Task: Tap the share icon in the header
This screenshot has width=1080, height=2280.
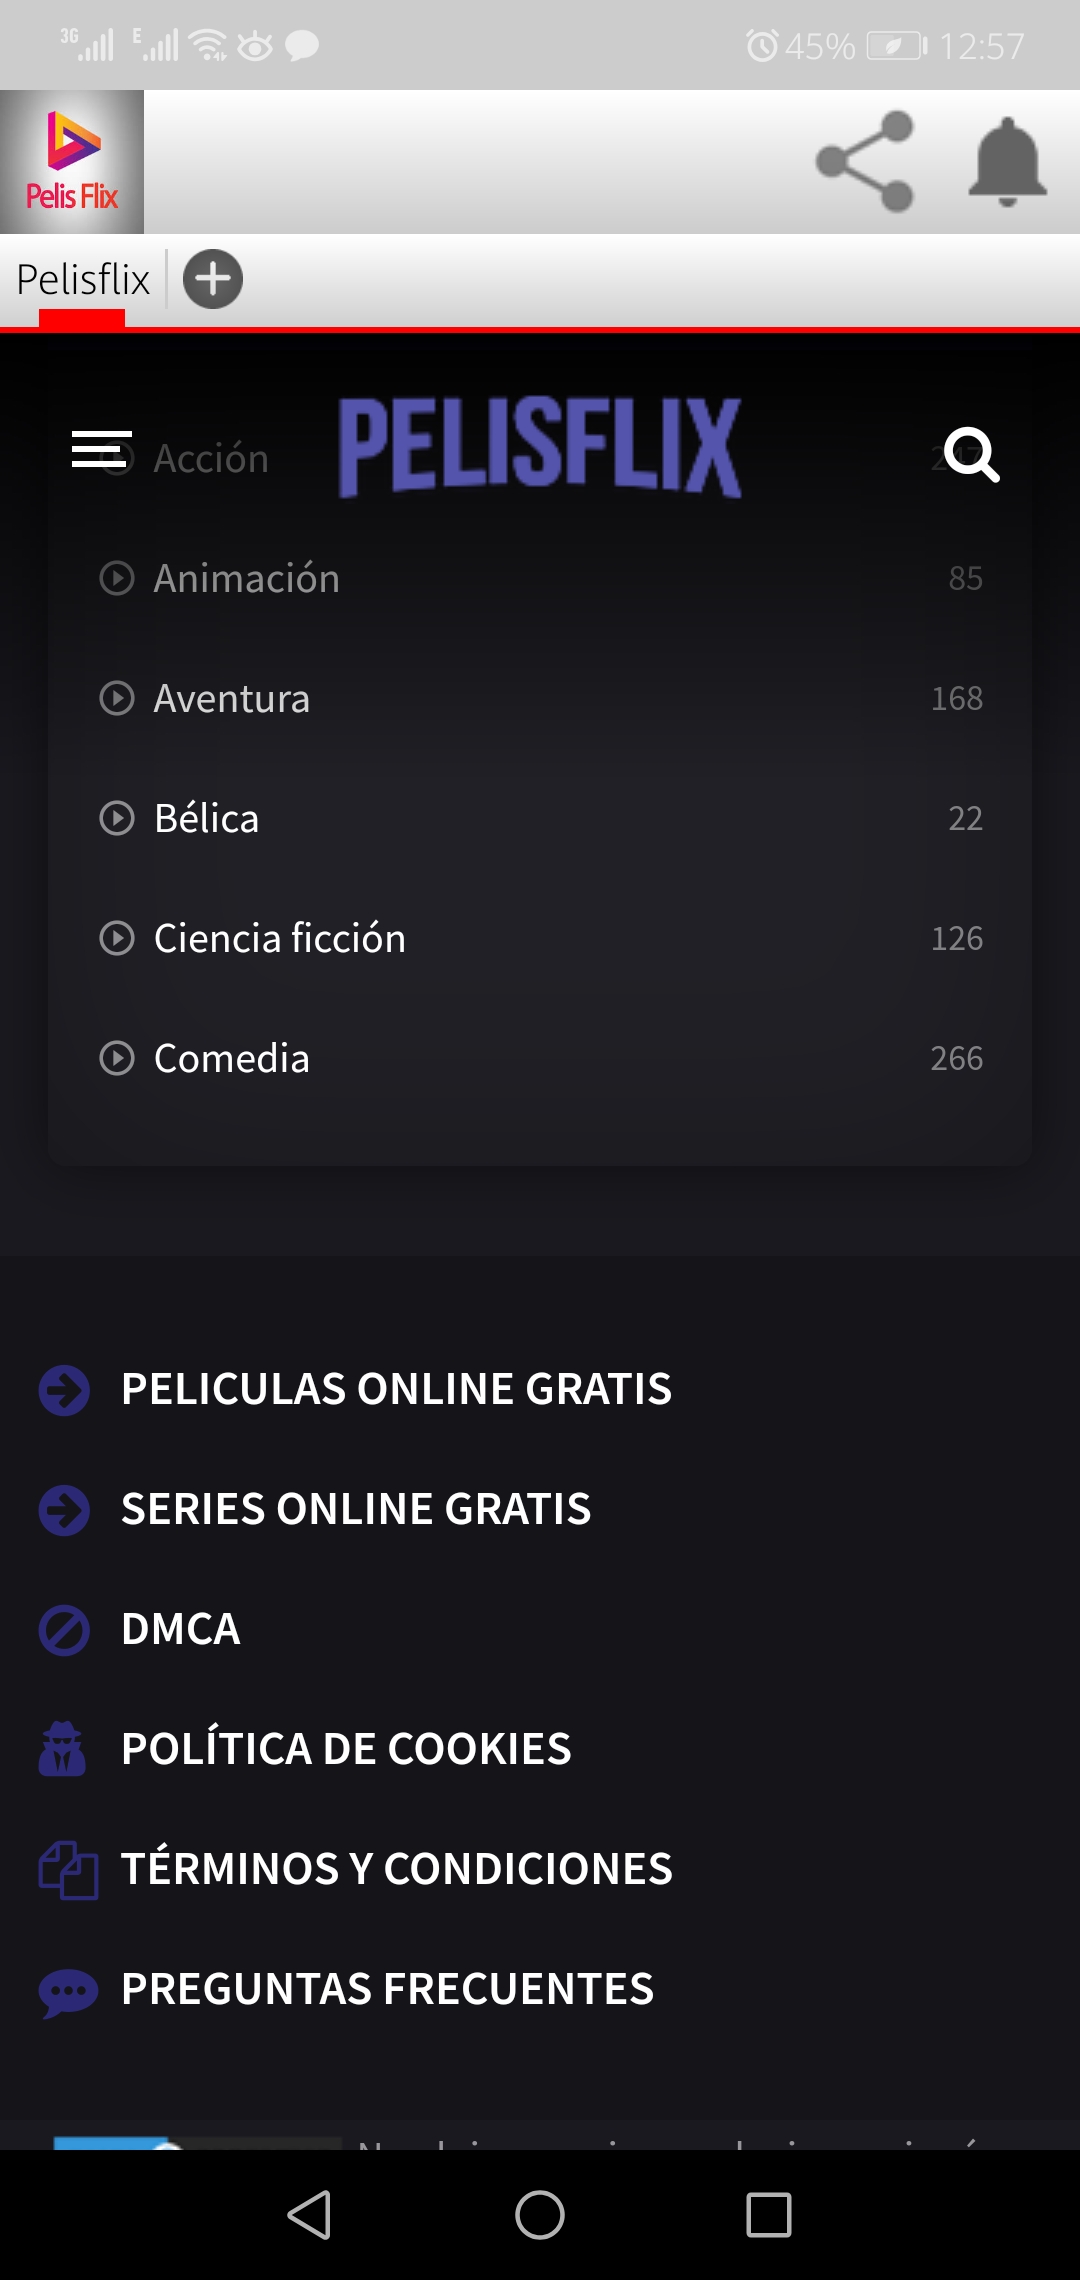Action: [865, 162]
